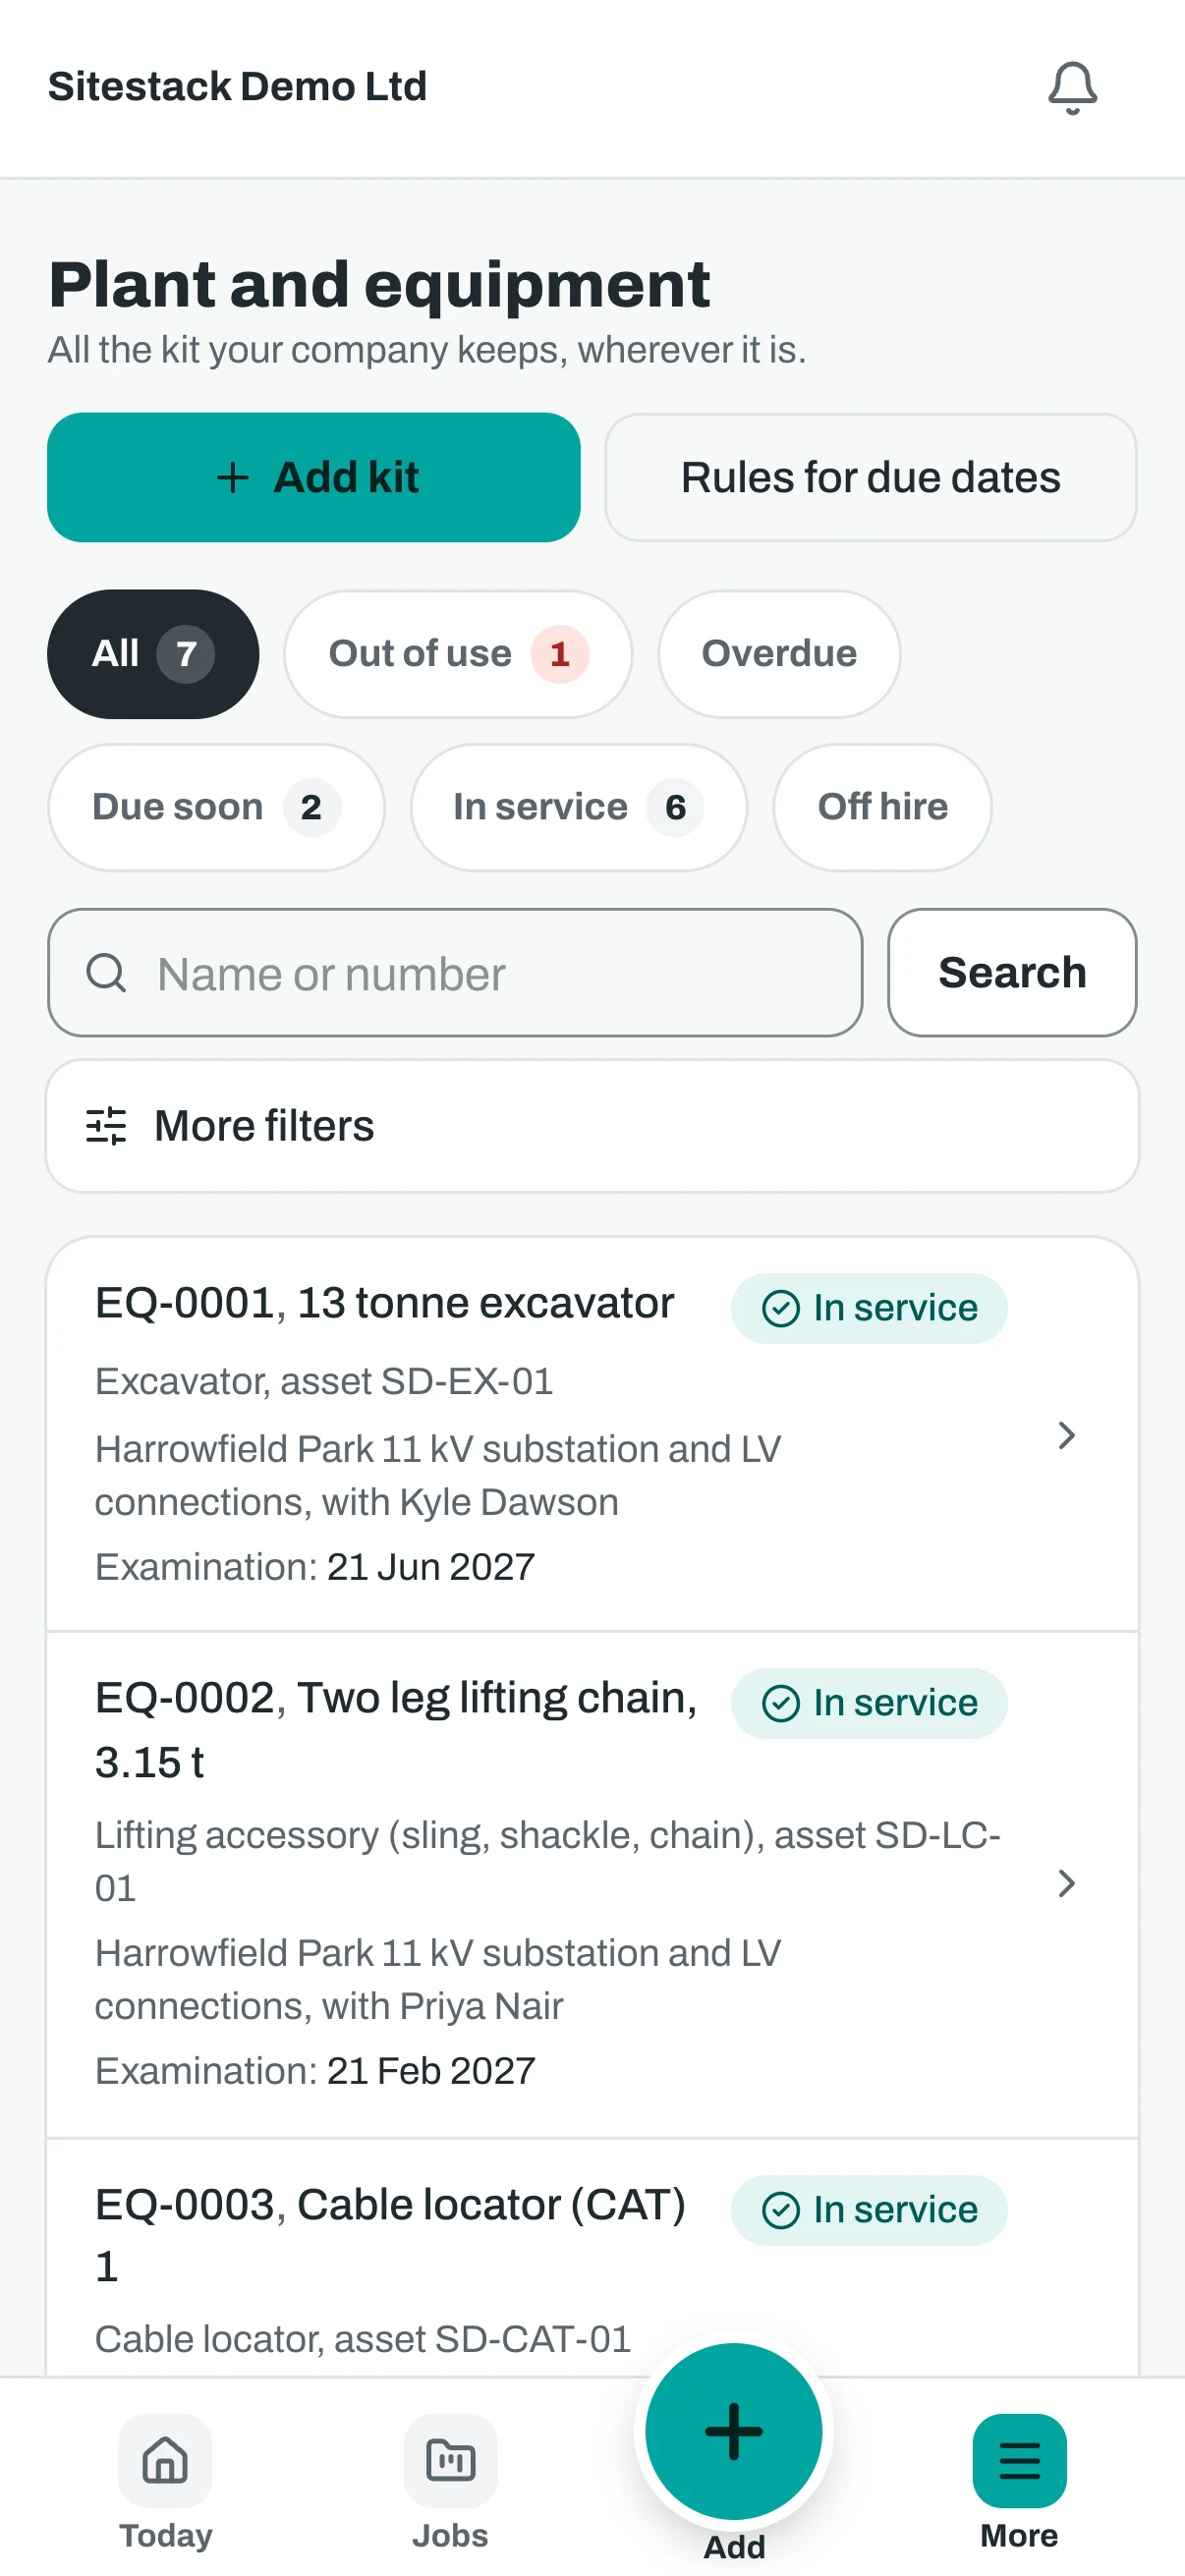Filter by In service chip
The height and width of the screenshot is (2576, 1185).
(x=578, y=807)
